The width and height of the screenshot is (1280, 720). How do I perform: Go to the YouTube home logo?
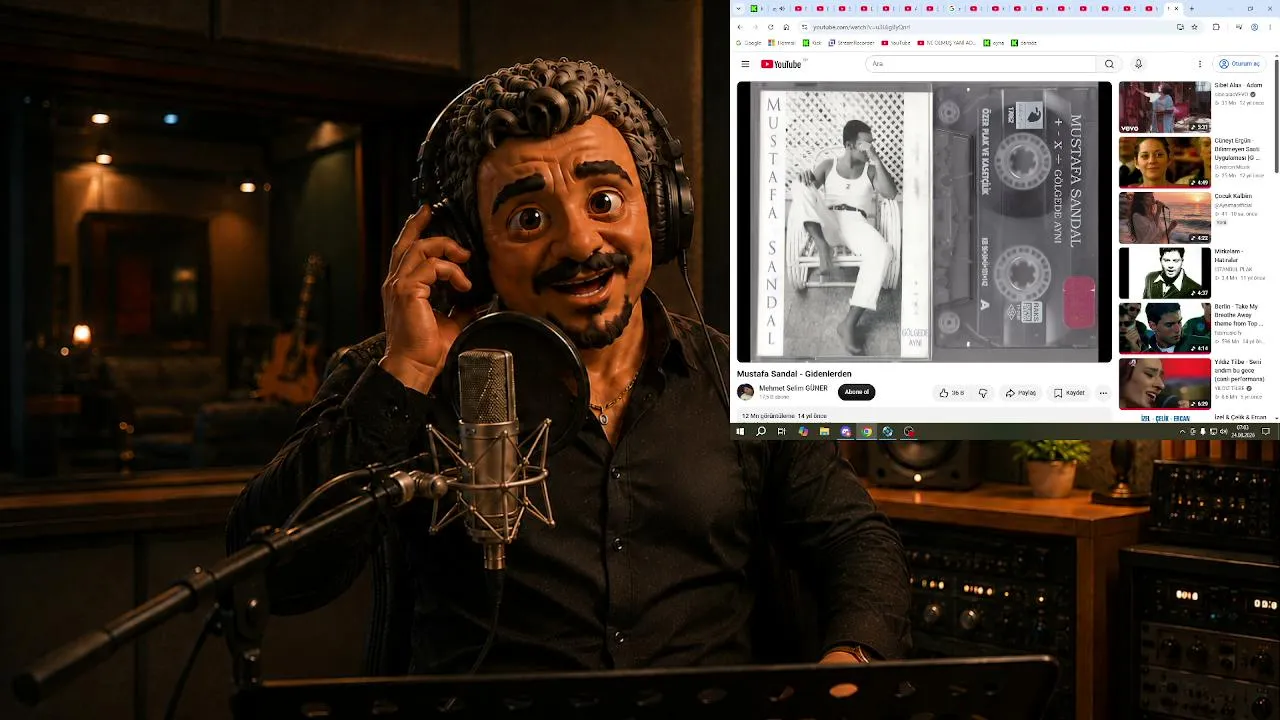click(781, 64)
